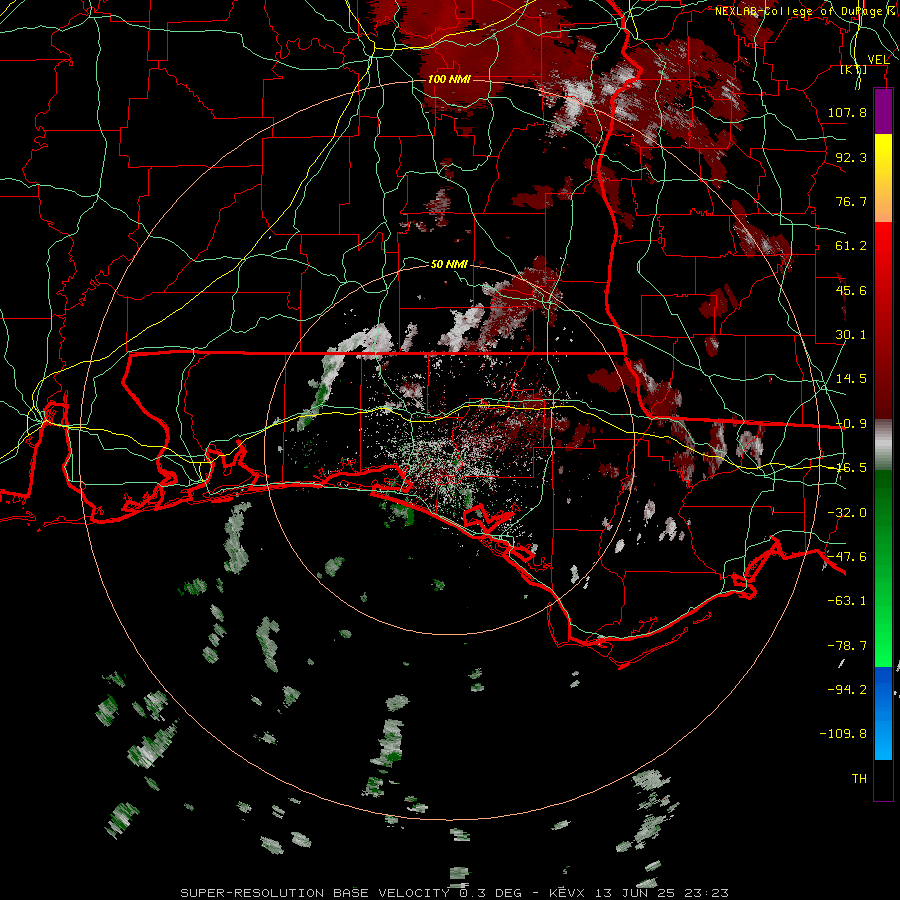
Task: Click the VEL legend title
Action: 879,60
